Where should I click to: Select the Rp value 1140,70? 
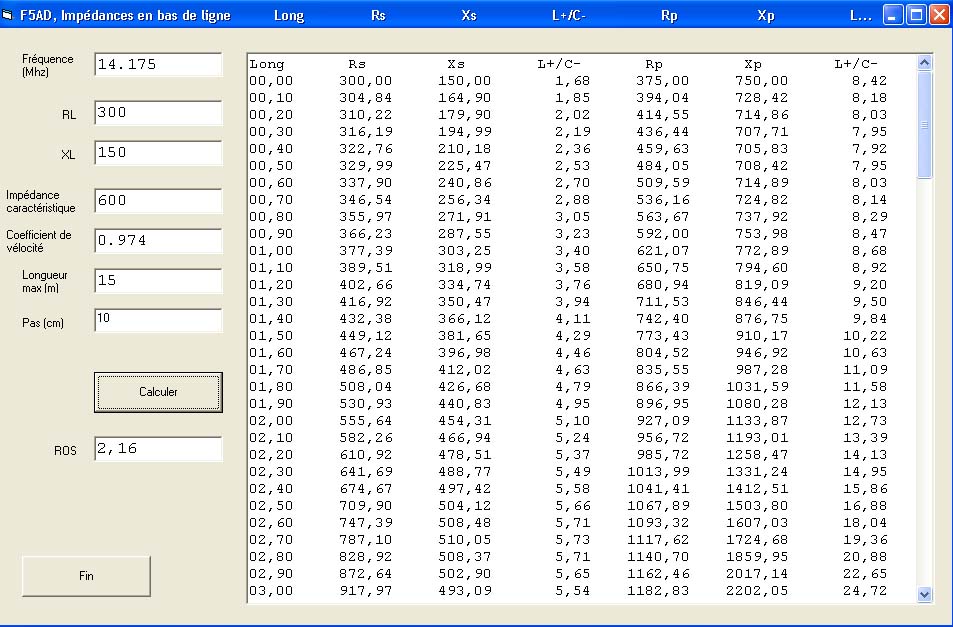[x=658, y=557]
